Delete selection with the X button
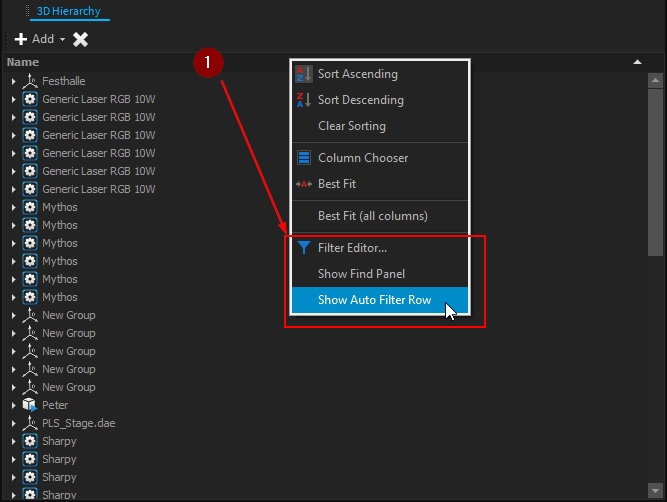The height and width of the screenshot is (502, 667). [x=81, y=39]
